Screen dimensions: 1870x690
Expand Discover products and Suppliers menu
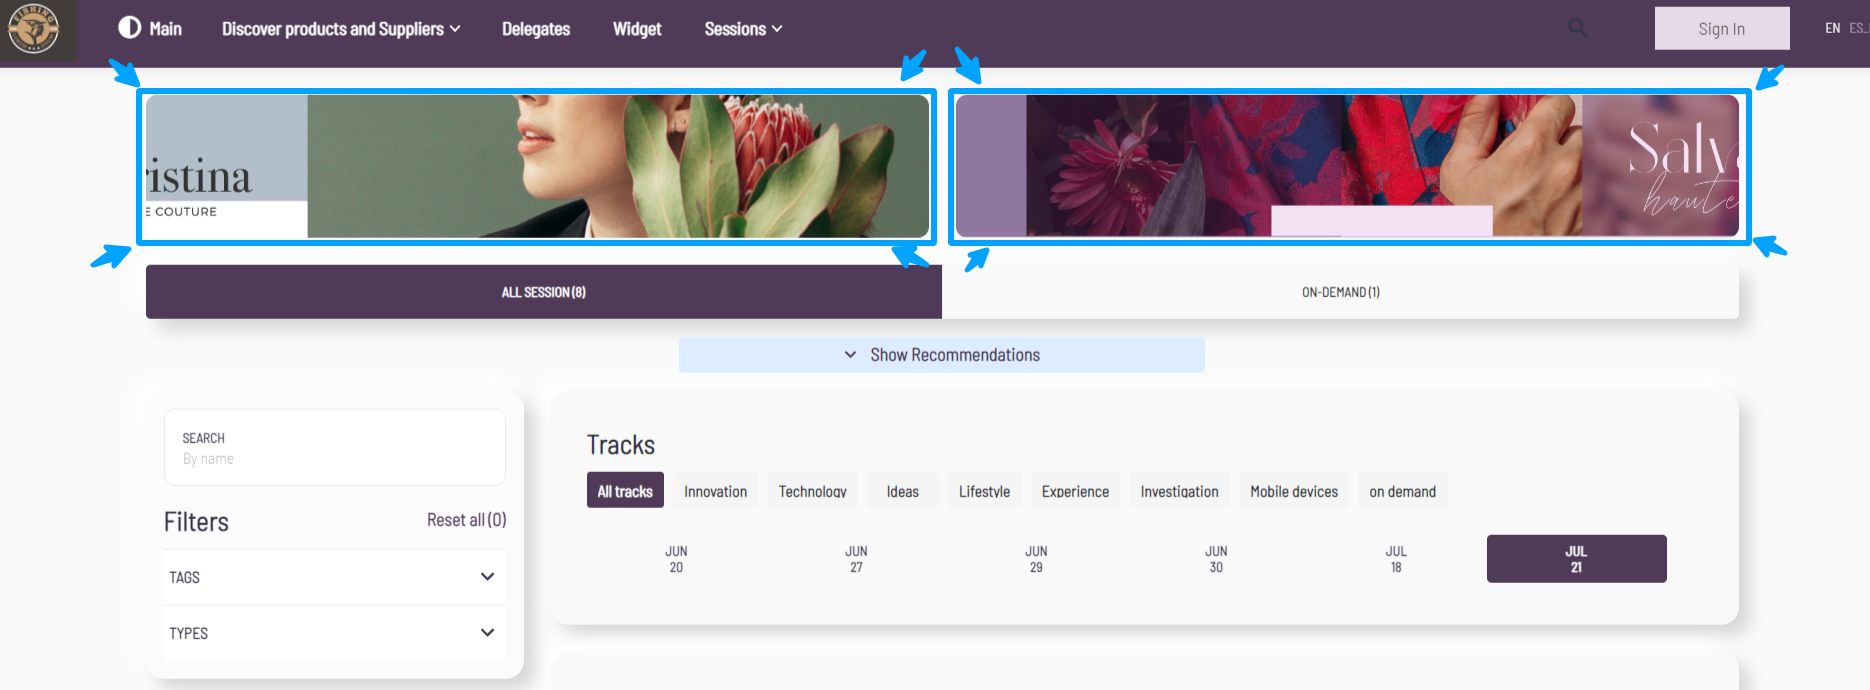pos(340,29)
